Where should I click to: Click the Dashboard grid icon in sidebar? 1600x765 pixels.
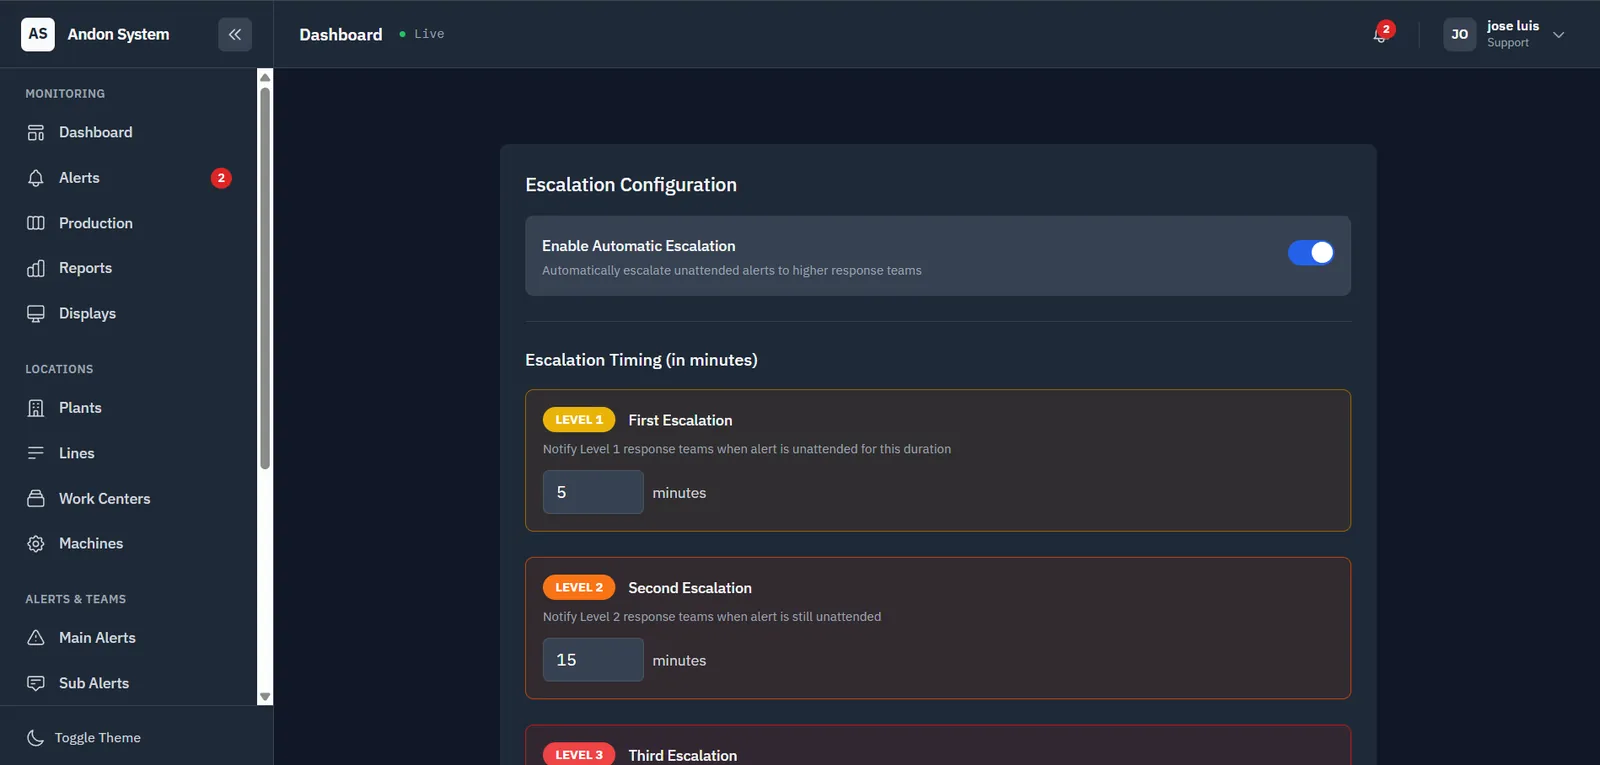tap(36, 132)
